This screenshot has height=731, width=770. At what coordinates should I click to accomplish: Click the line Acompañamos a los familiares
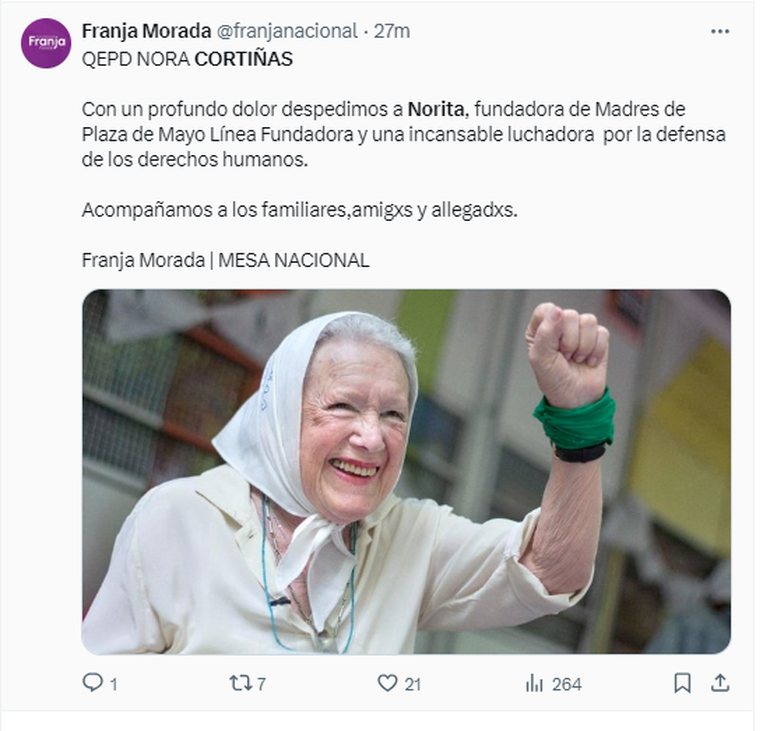tap(300, 210)
